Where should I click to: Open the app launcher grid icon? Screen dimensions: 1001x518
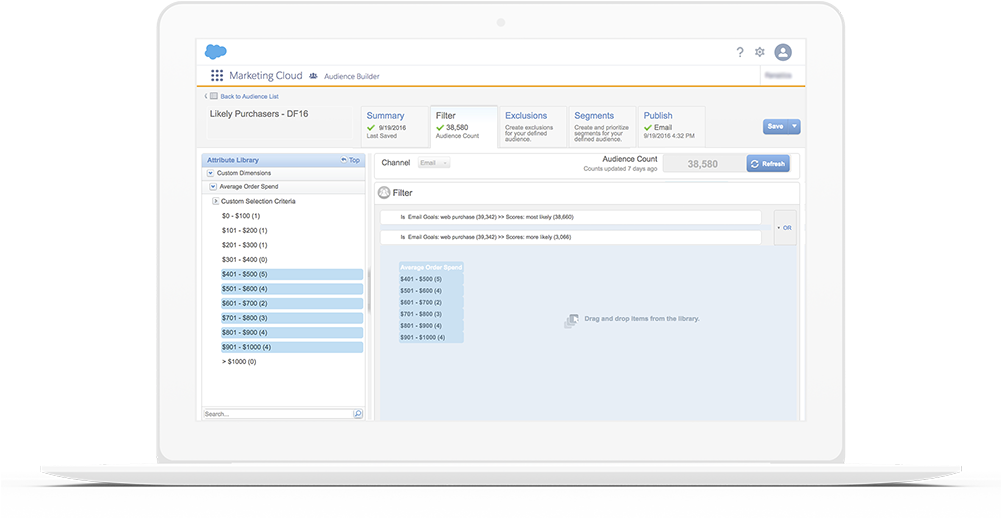[x=217, y=75]
